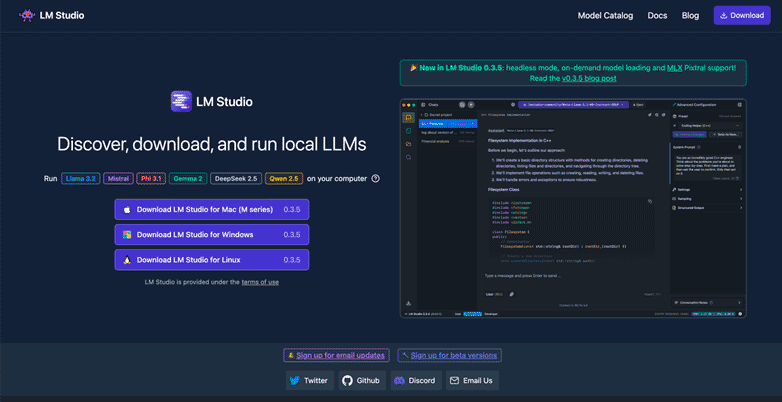Click the message input field in the preview
This screenshot has height=402, width=782.
point(574,275)
